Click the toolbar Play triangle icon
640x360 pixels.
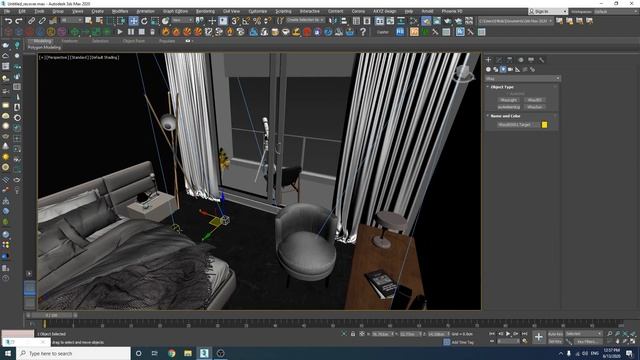tap(120, 31)
